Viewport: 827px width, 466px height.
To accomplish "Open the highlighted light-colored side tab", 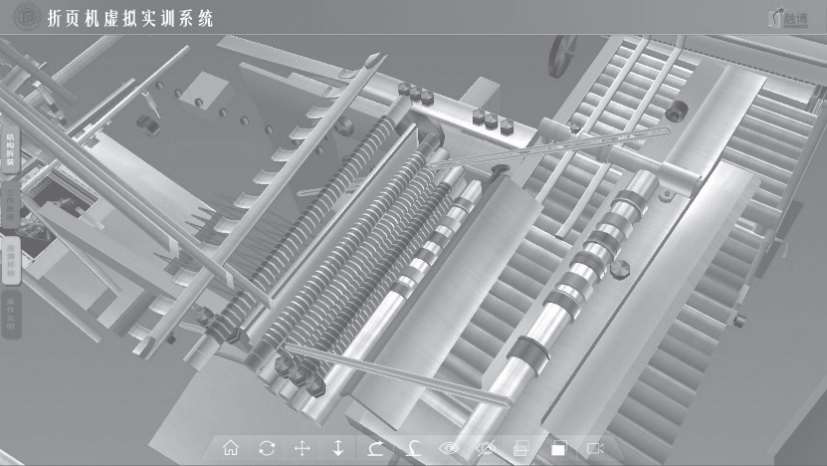I will [11, 259].
